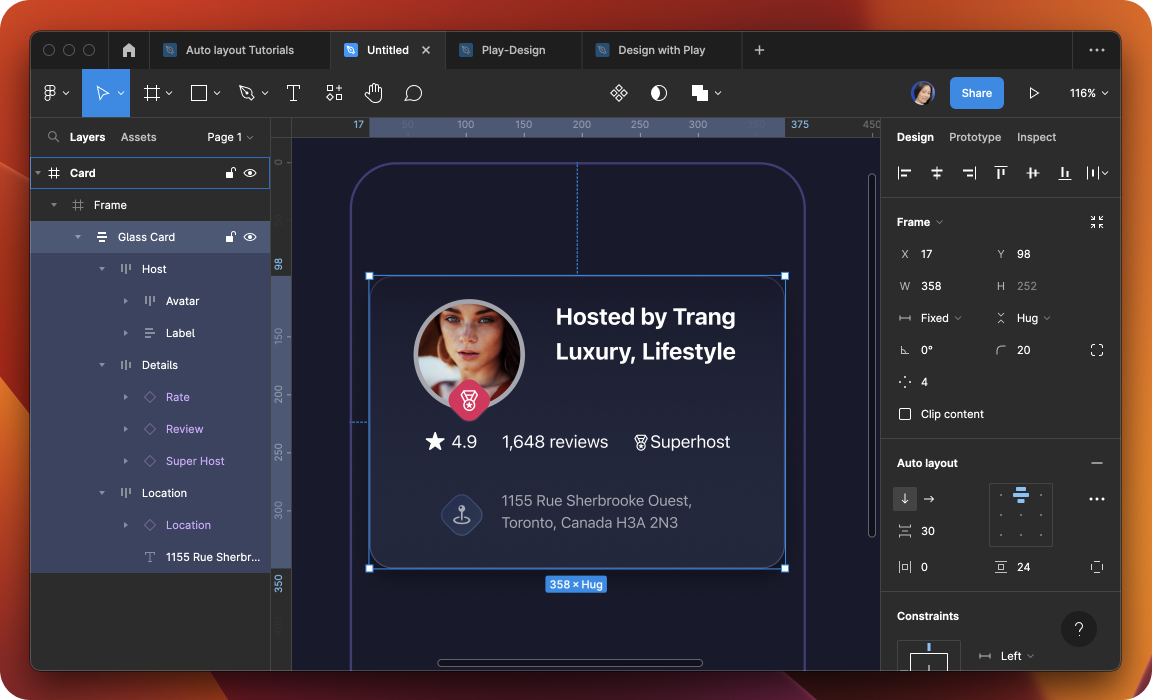Click the Share button

(976, 93)
